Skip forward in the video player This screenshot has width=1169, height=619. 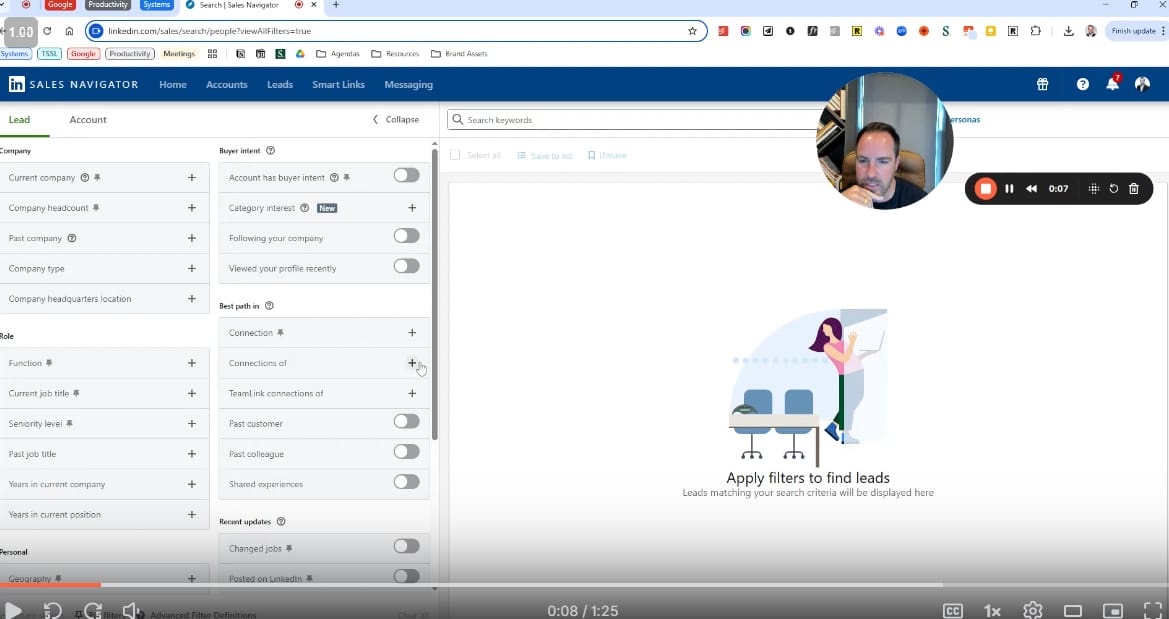[92, 611]
